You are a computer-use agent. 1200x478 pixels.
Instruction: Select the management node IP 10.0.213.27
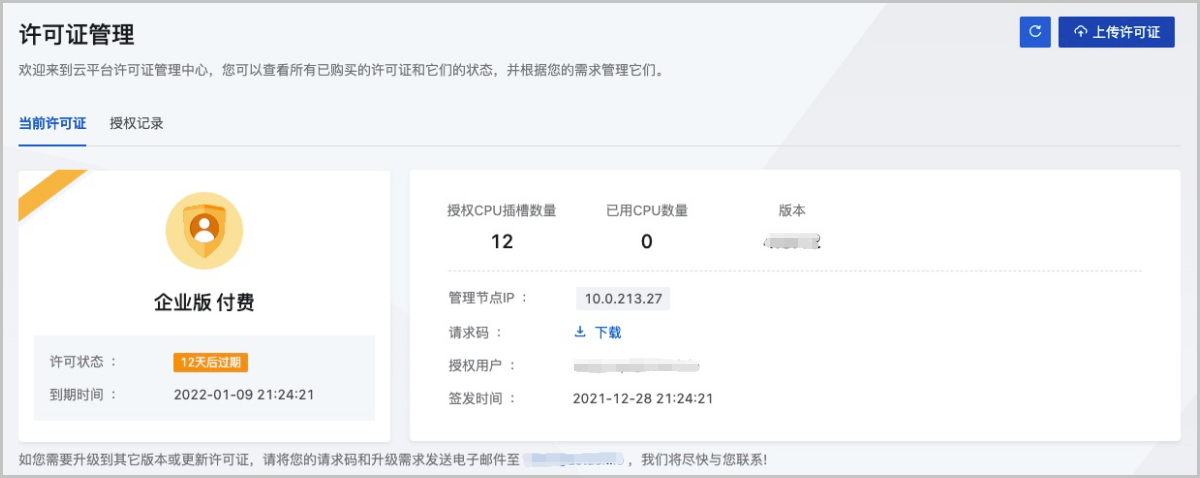(x=623, y=298)
